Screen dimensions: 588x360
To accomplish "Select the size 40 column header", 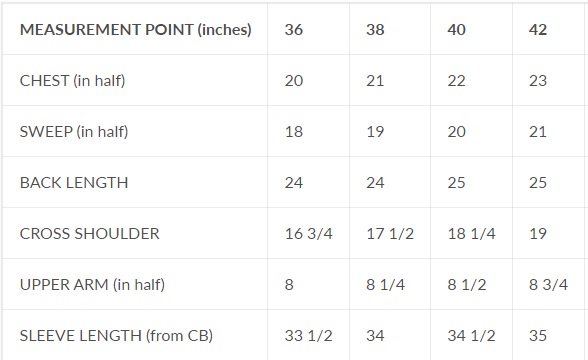I will [456, 30].
